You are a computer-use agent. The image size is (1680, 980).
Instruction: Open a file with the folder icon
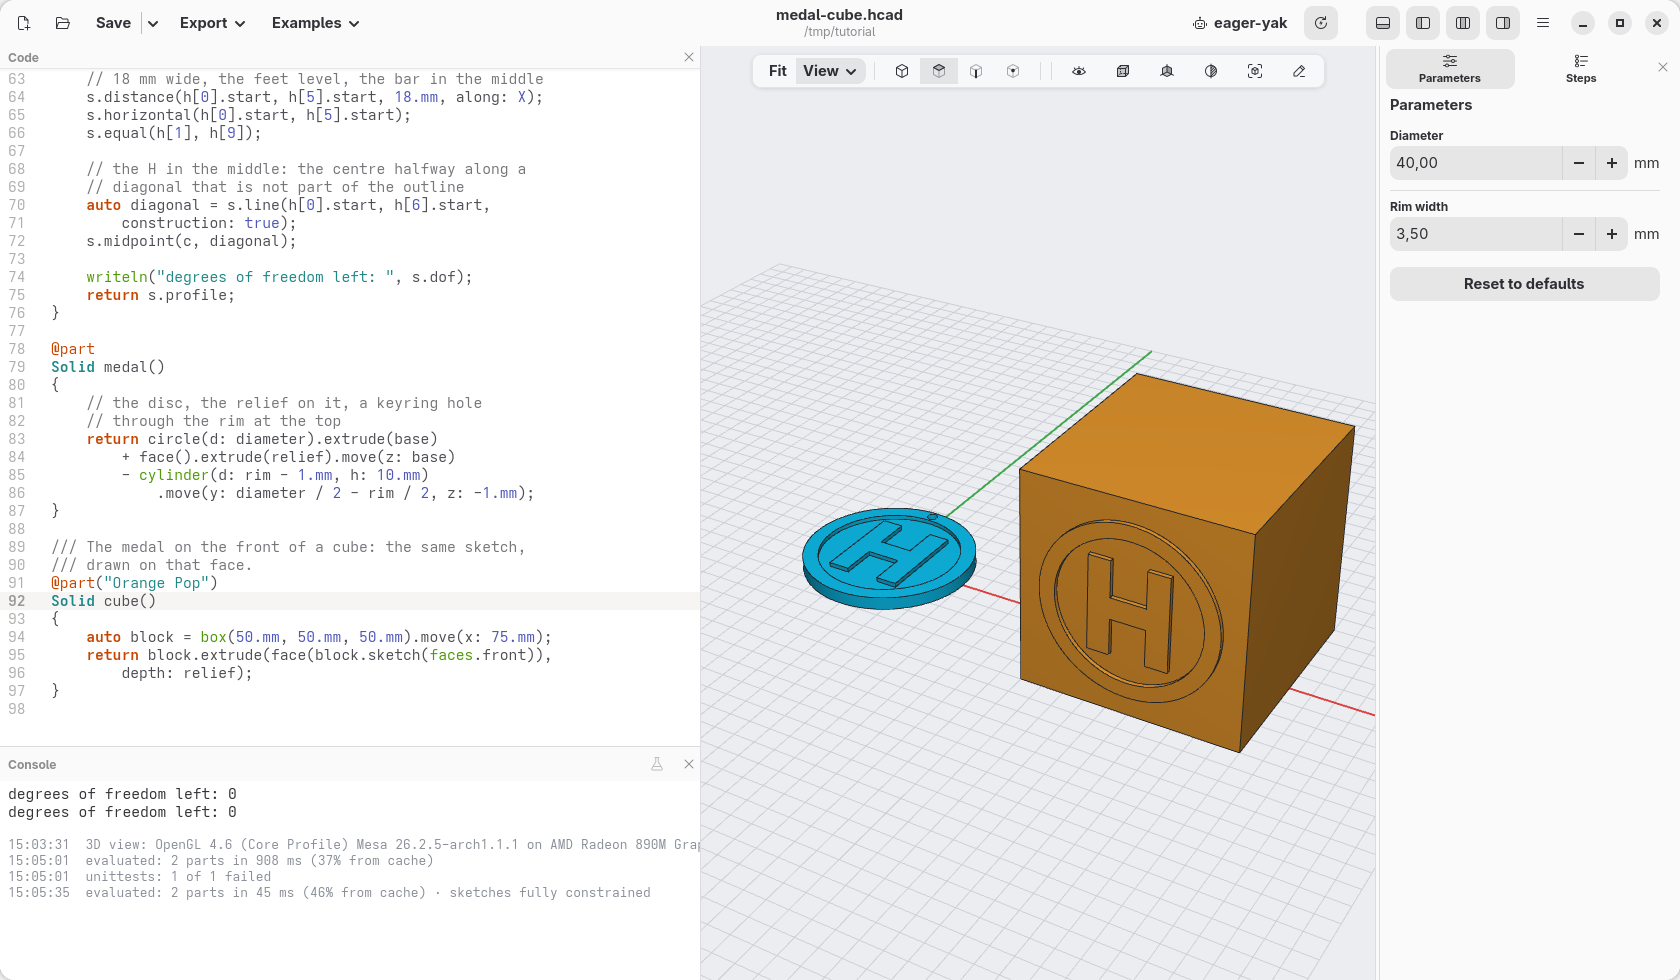pyautogui.click(x=62, y=23)
